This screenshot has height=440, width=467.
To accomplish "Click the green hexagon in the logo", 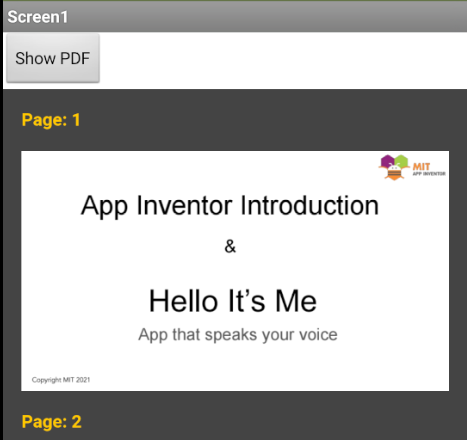I will click(x=401, y=161).
